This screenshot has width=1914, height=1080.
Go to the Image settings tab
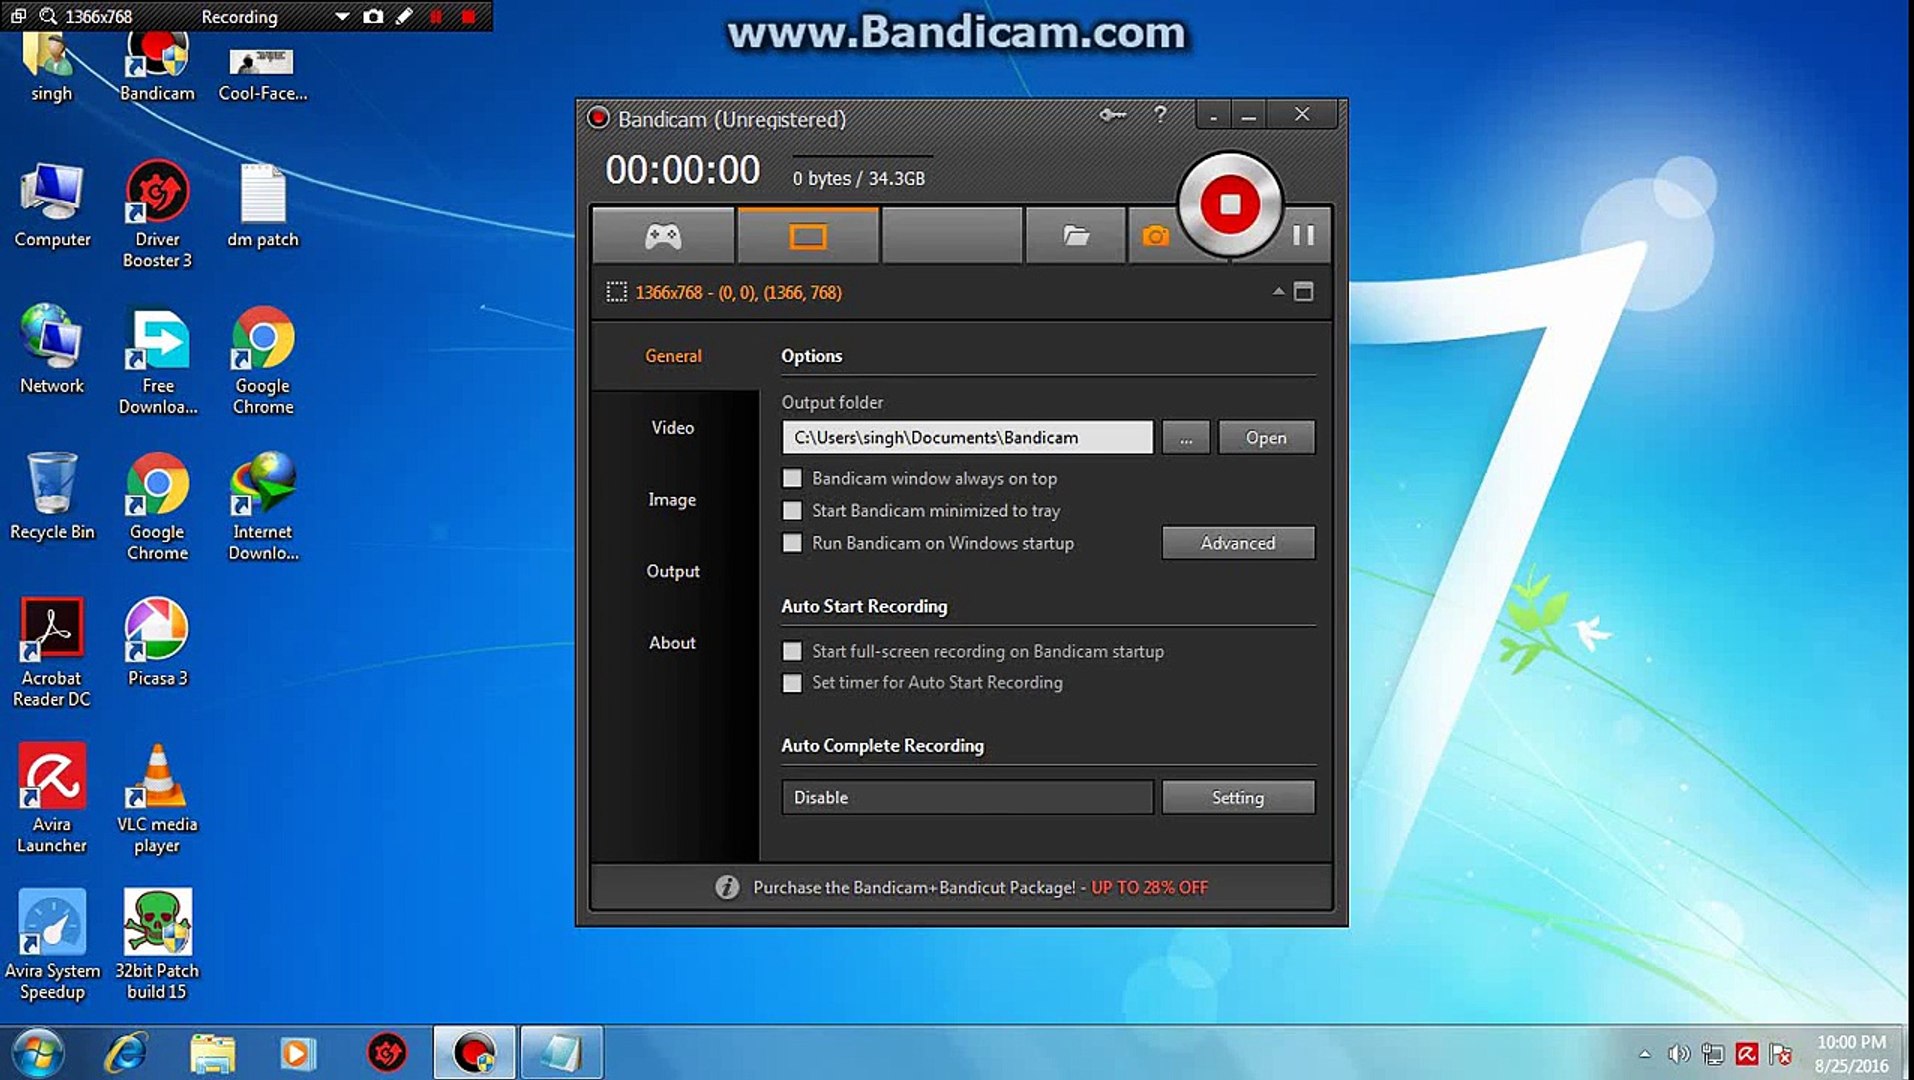pos(673,499)
